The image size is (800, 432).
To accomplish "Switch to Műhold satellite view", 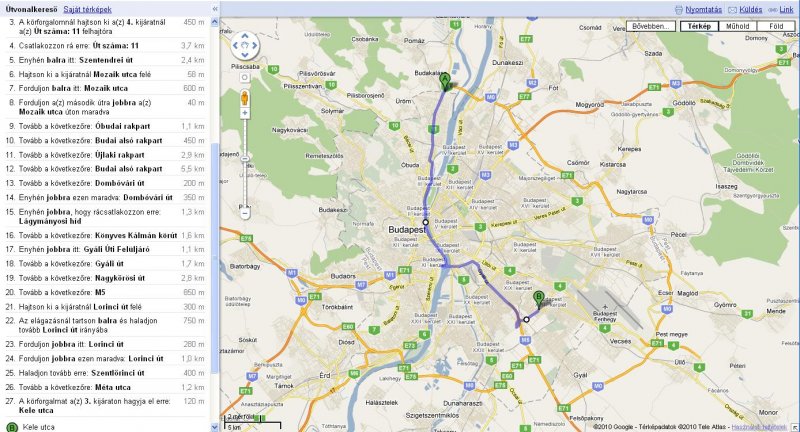I will pos(737,26).
